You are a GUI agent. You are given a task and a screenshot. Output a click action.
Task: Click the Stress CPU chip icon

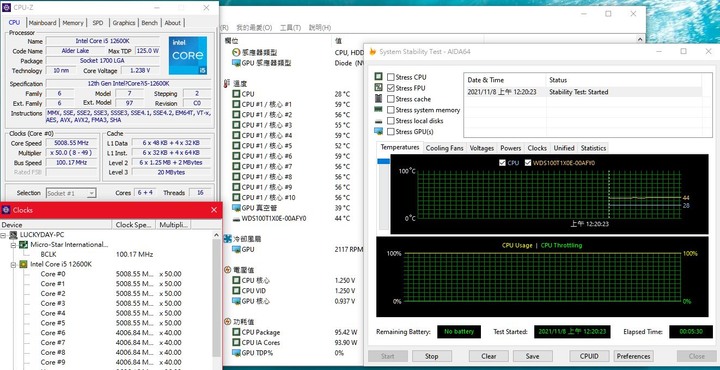pos(378,76)
